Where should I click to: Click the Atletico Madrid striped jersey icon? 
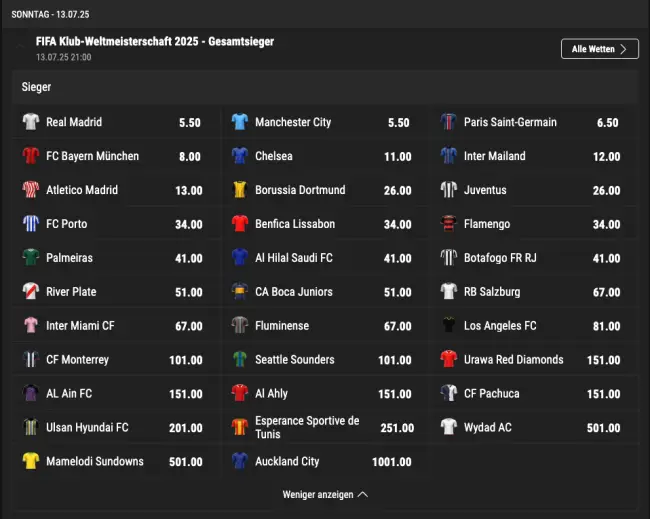coord(31,190)
